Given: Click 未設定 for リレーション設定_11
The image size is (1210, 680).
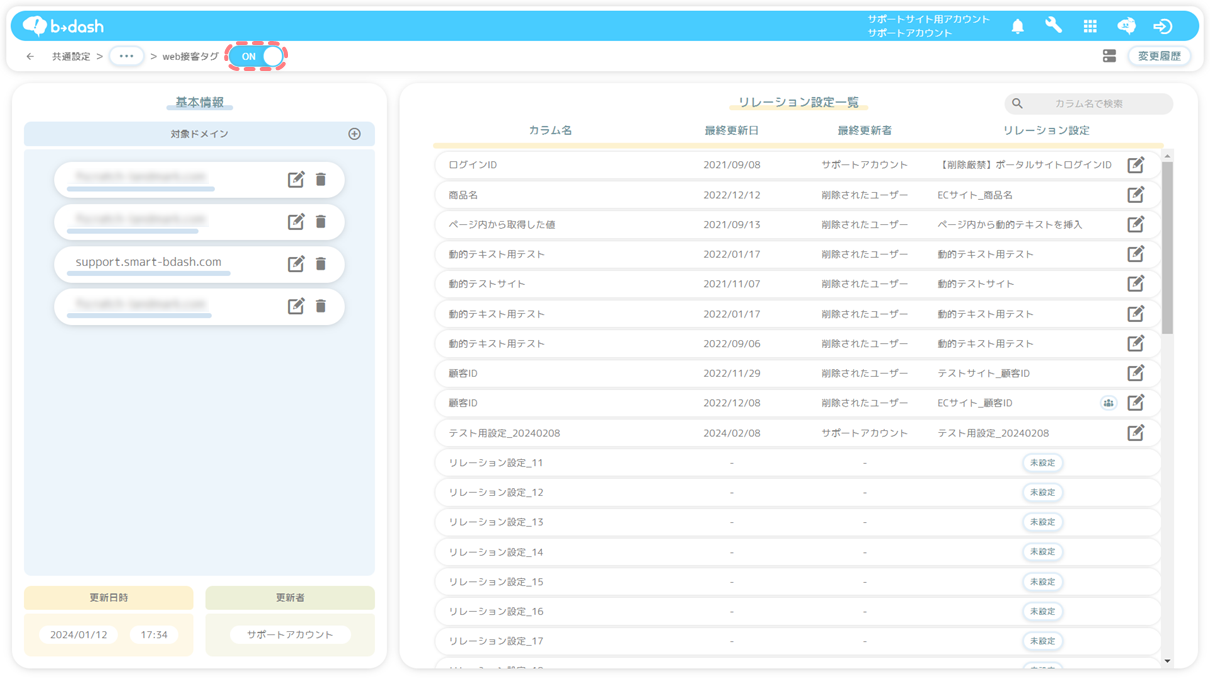Looking at the screenshot, I should pyautogui.click(x=1042, y=463).
